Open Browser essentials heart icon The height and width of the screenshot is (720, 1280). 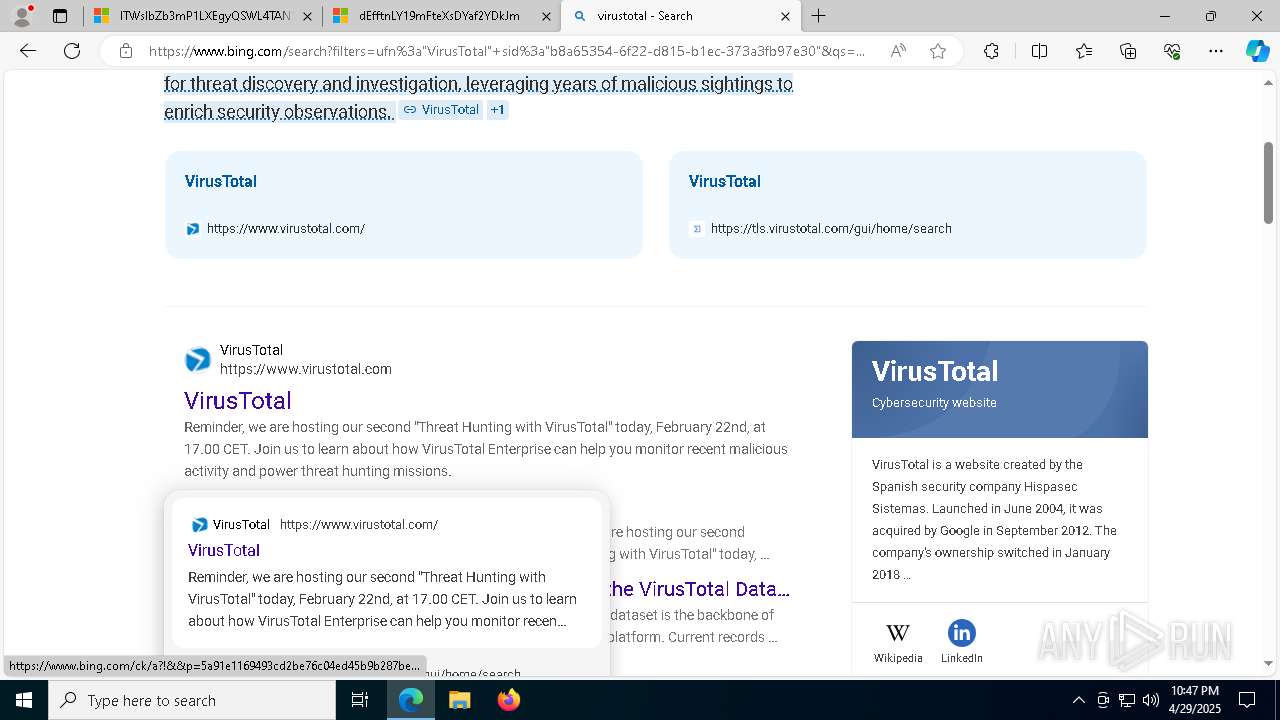click(x=1172, y=51)
